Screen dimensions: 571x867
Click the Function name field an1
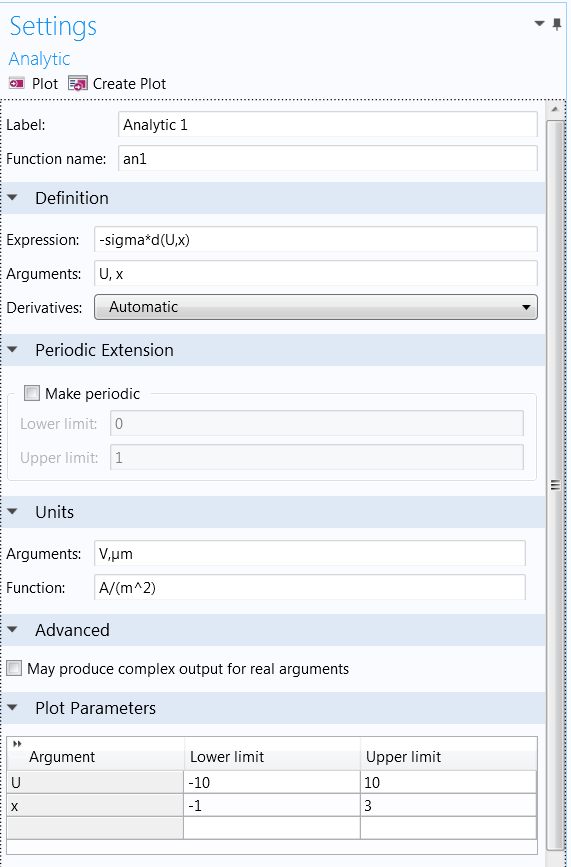328,159
